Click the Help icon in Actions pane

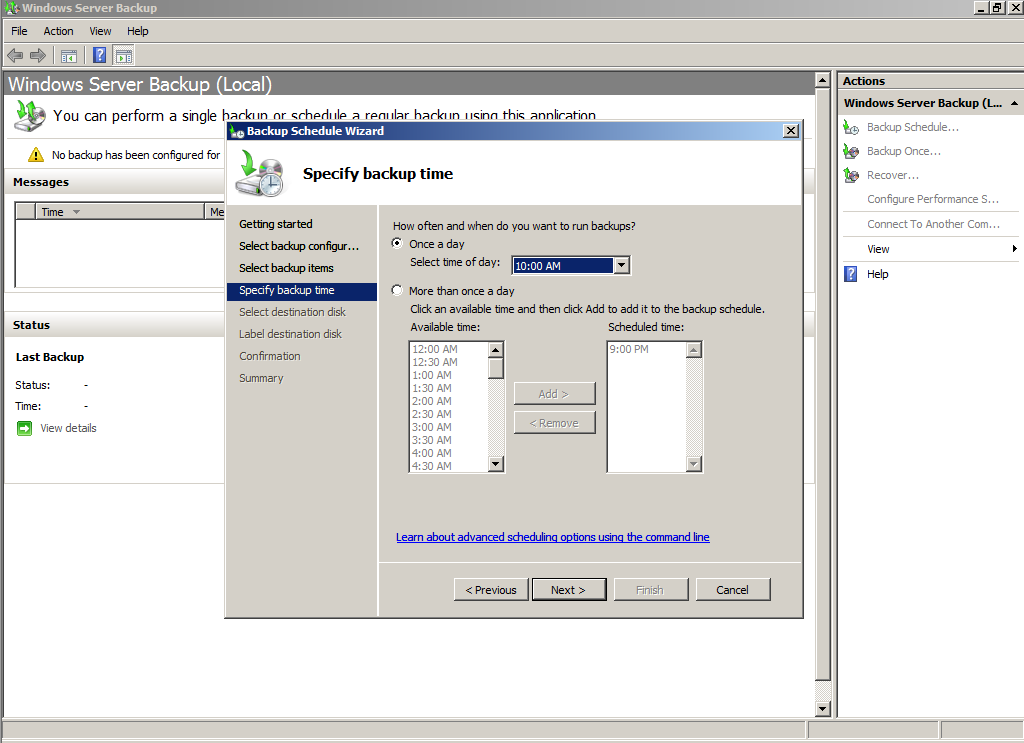850,274
